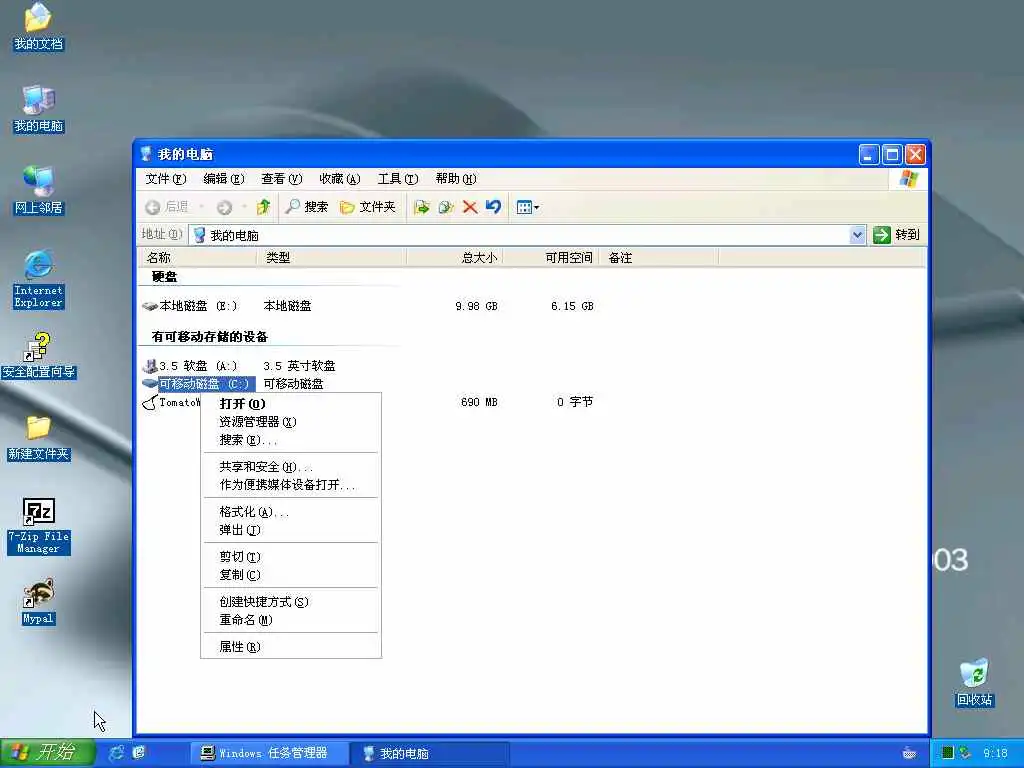
Task: Sort by the 名称 column header
Action: 197,257
